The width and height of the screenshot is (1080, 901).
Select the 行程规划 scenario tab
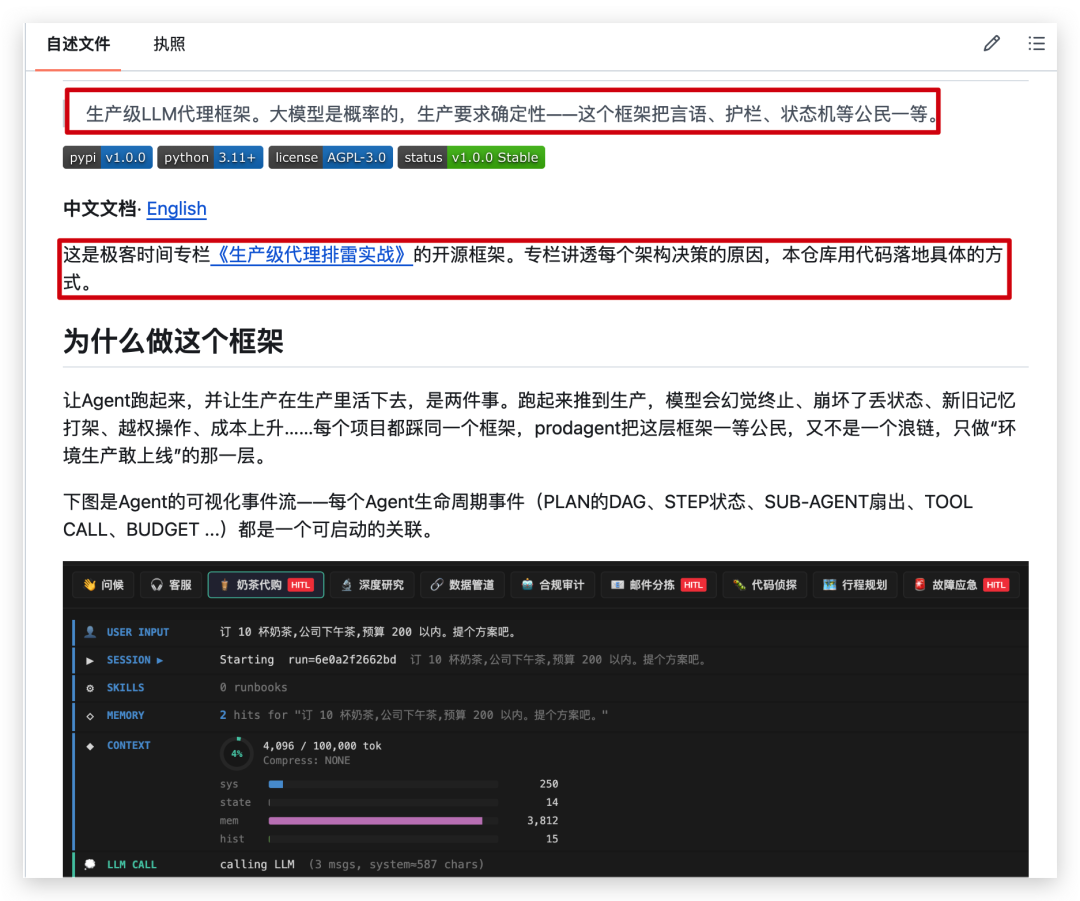point(855,585)
